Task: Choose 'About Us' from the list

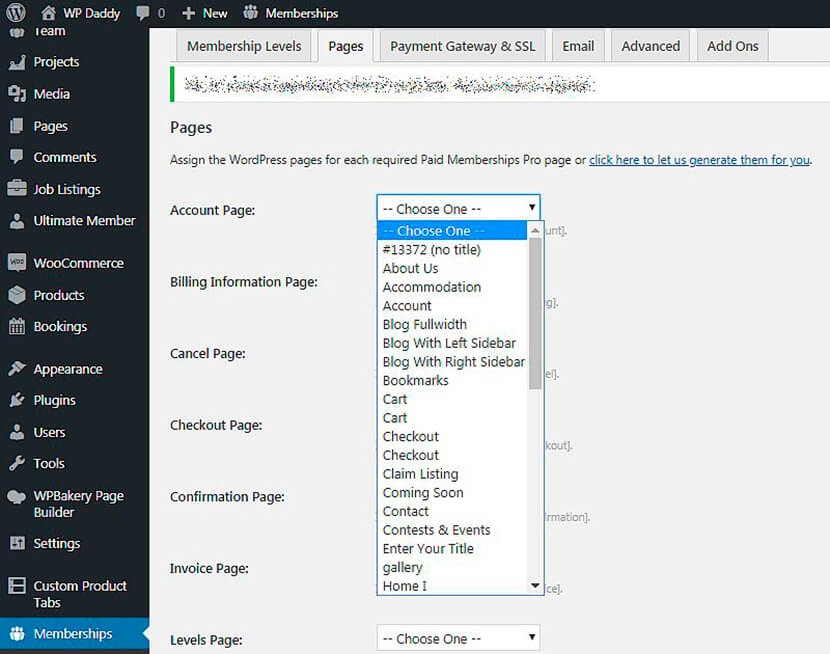Action: (452, 268)
